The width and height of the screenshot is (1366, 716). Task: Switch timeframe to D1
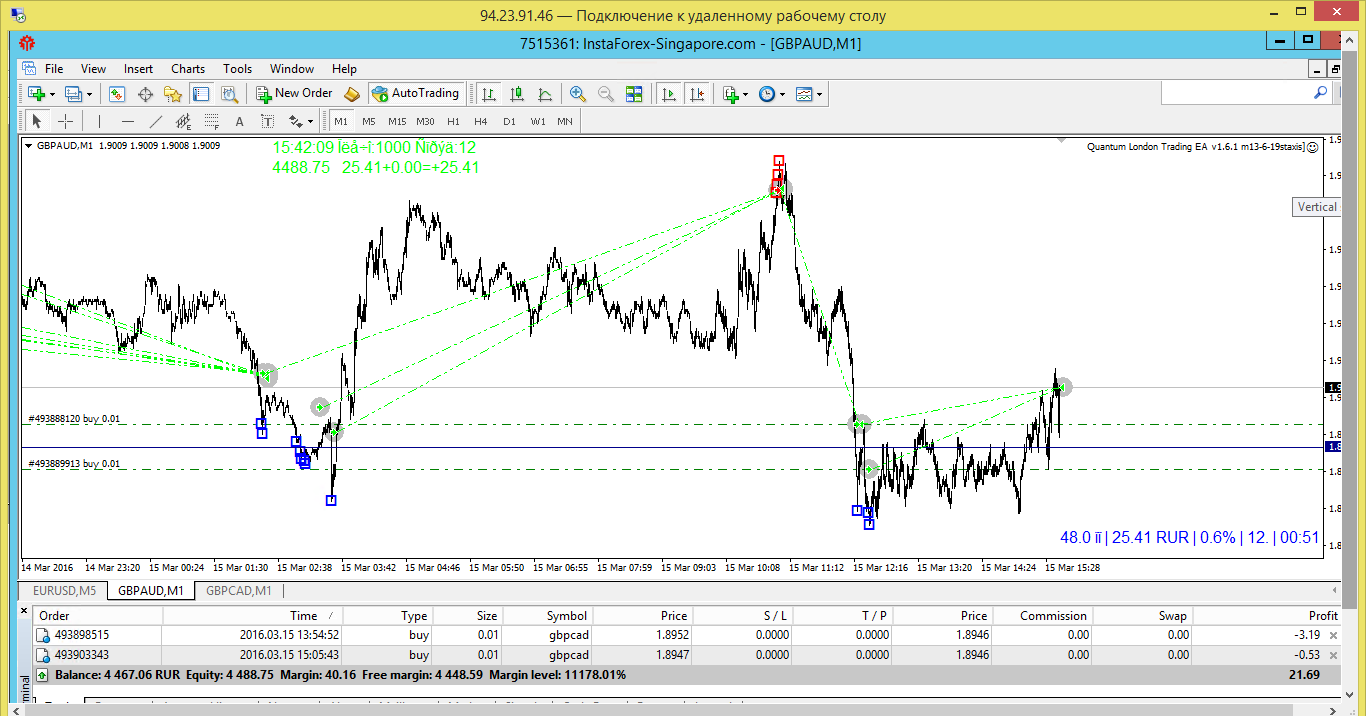509,121
